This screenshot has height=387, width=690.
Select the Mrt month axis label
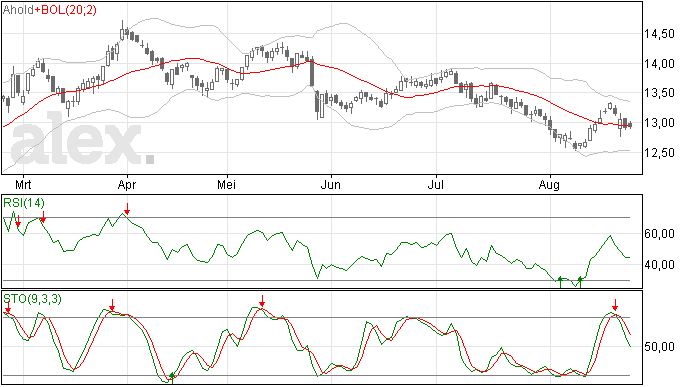(x=23, y=184)
